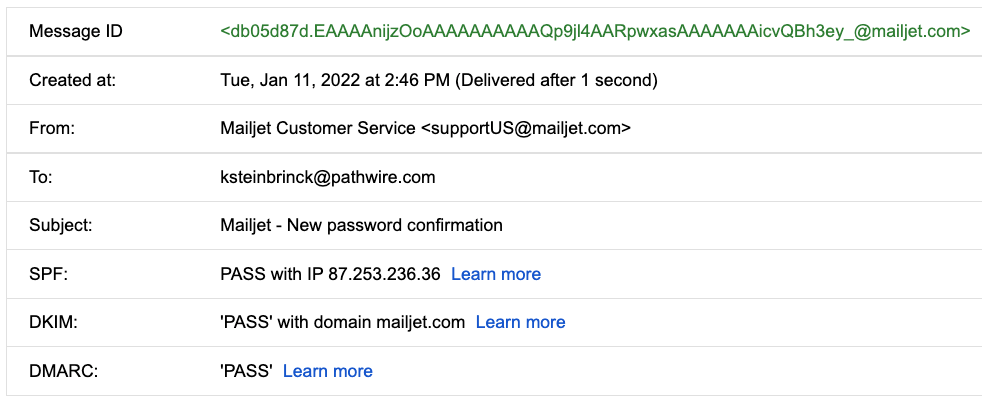The height and width of the screenshot is (411, 982).
Task: Select the green Message ID value
Action: 595,31
